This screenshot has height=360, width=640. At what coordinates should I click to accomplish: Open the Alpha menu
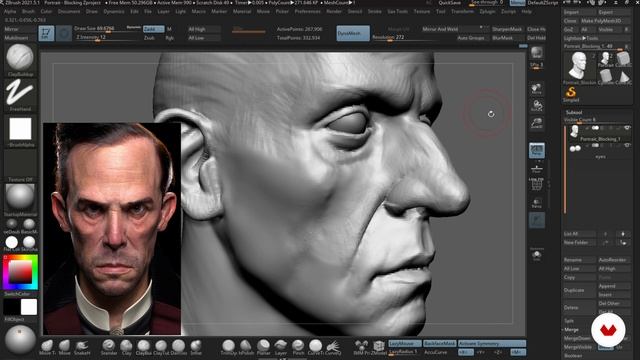[x=10, y=11]
